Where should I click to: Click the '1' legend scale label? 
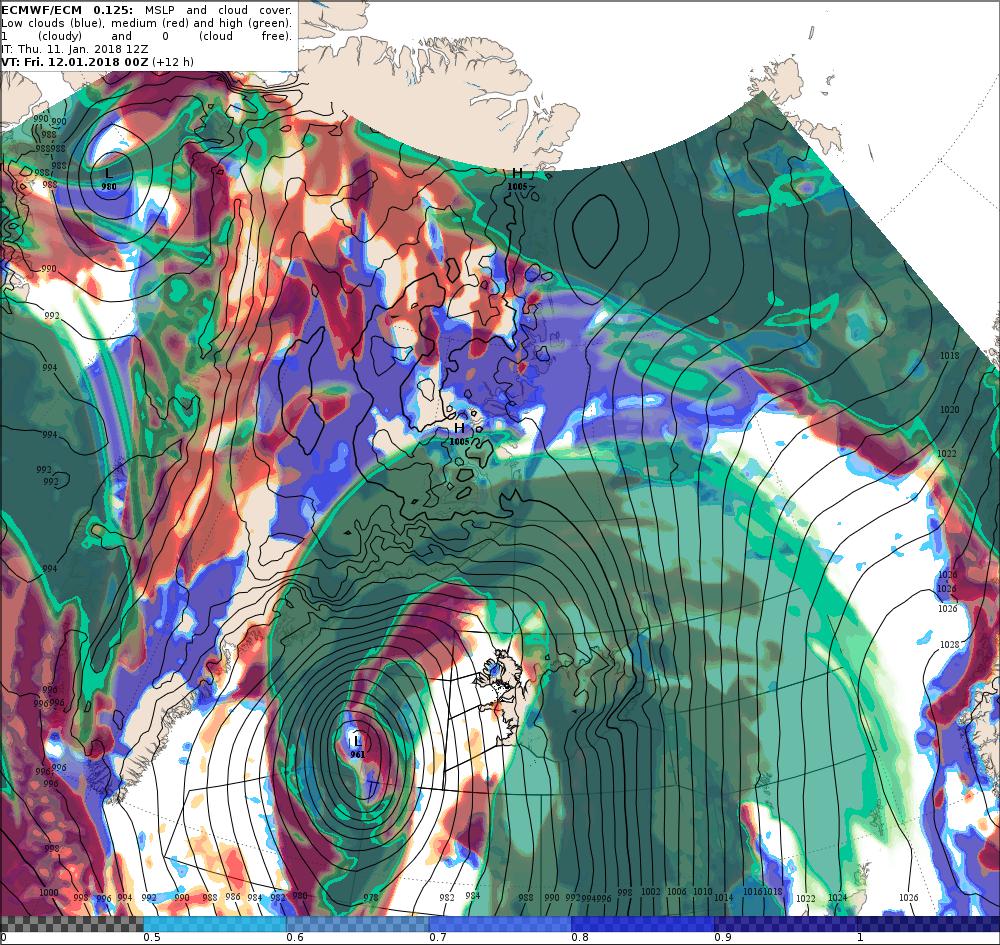[x=860, y=937]
